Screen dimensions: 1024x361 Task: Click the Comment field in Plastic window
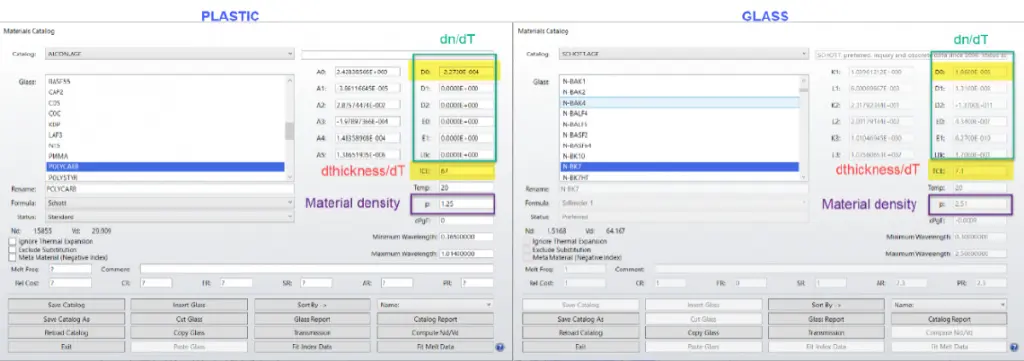(x=317, y=269)
